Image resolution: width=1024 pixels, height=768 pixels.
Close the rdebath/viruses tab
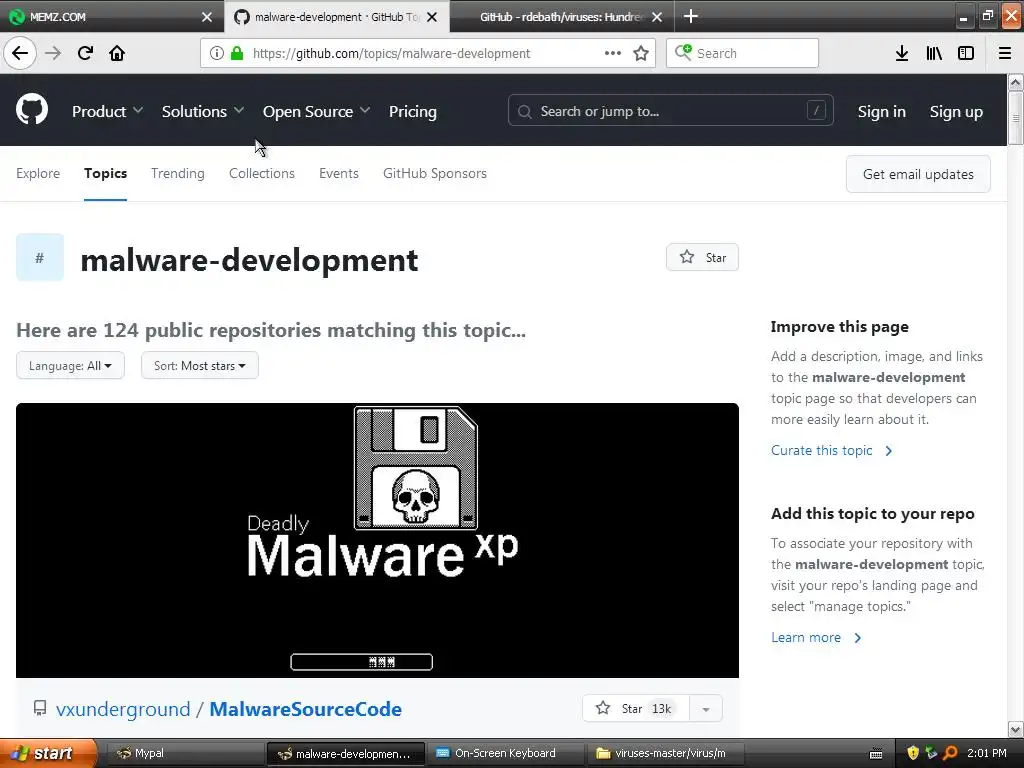(x=657, y=17)
